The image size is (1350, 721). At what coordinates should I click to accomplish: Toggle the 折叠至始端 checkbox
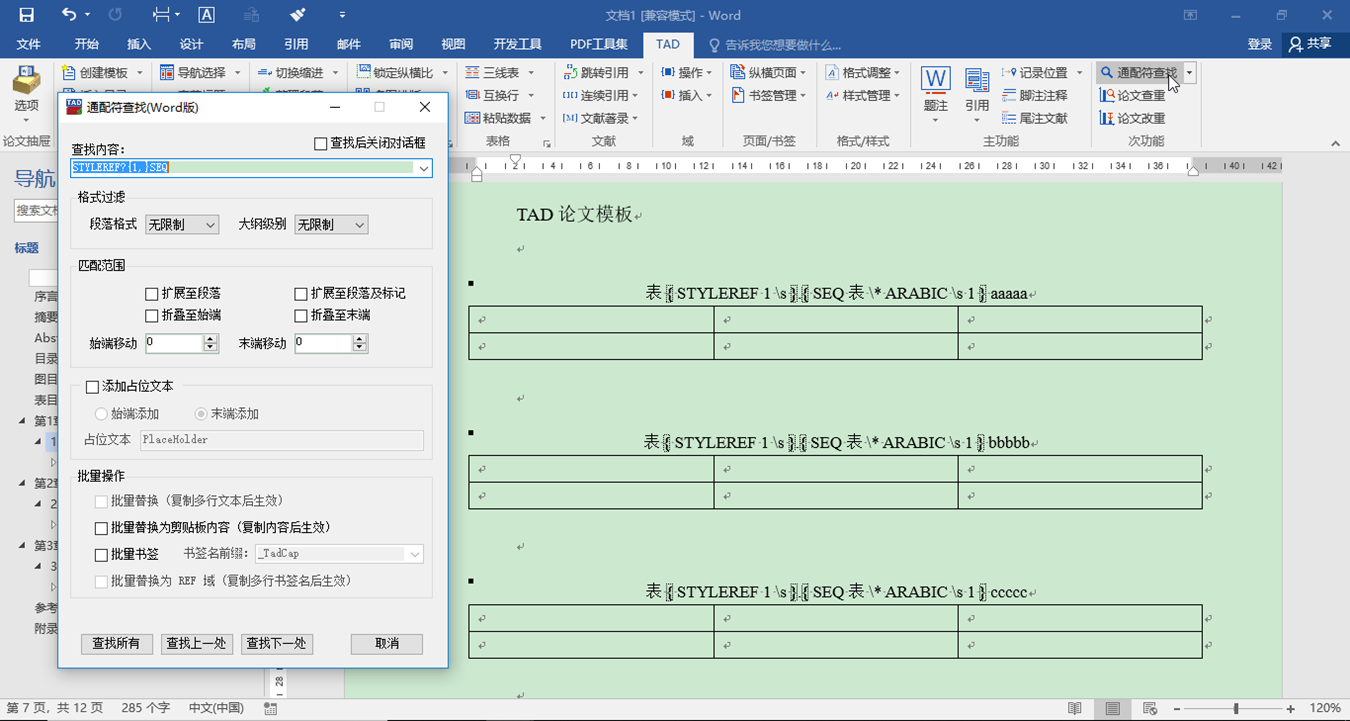[151, 316]
